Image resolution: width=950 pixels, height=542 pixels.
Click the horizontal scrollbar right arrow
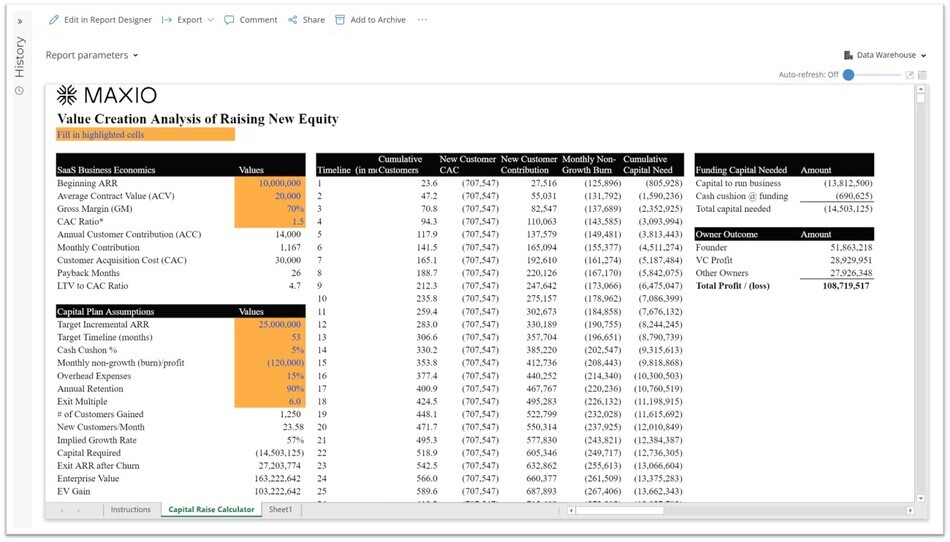[x=910, y=510]
